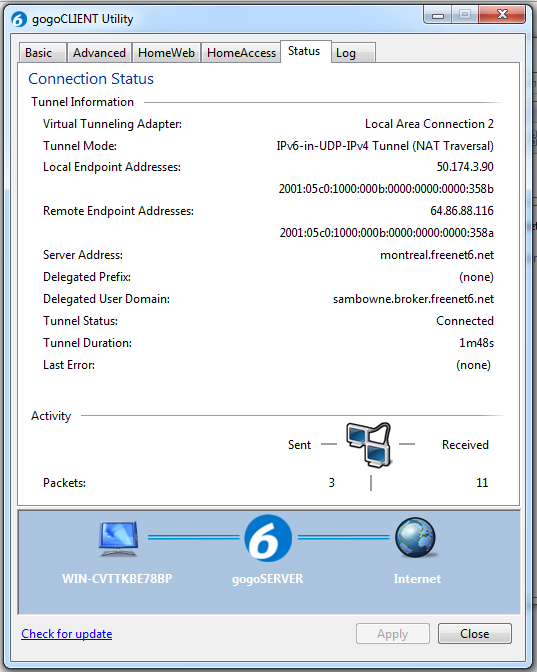Click the disabled Apply button
This screenshot has height=672, width=537.
393,633
